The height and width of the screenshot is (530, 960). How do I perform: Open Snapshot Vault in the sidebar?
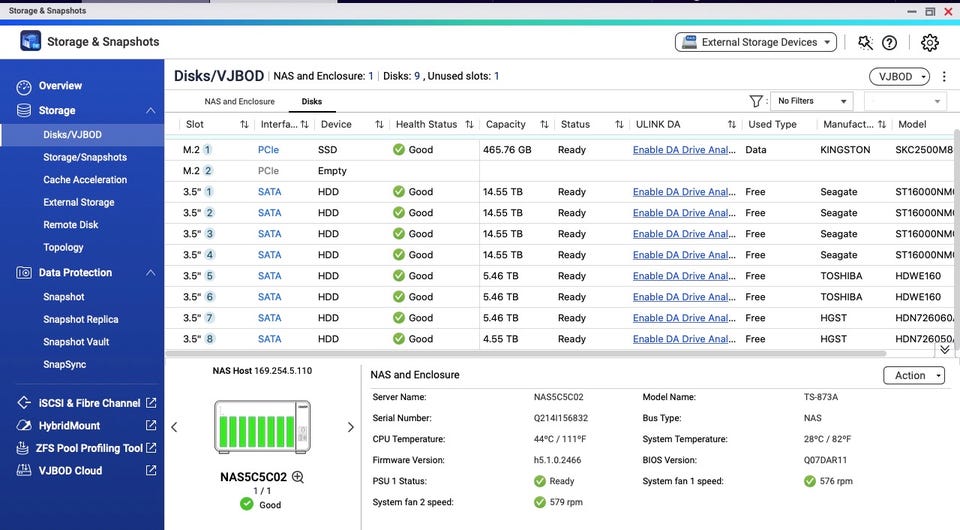(x=76, y=342)
